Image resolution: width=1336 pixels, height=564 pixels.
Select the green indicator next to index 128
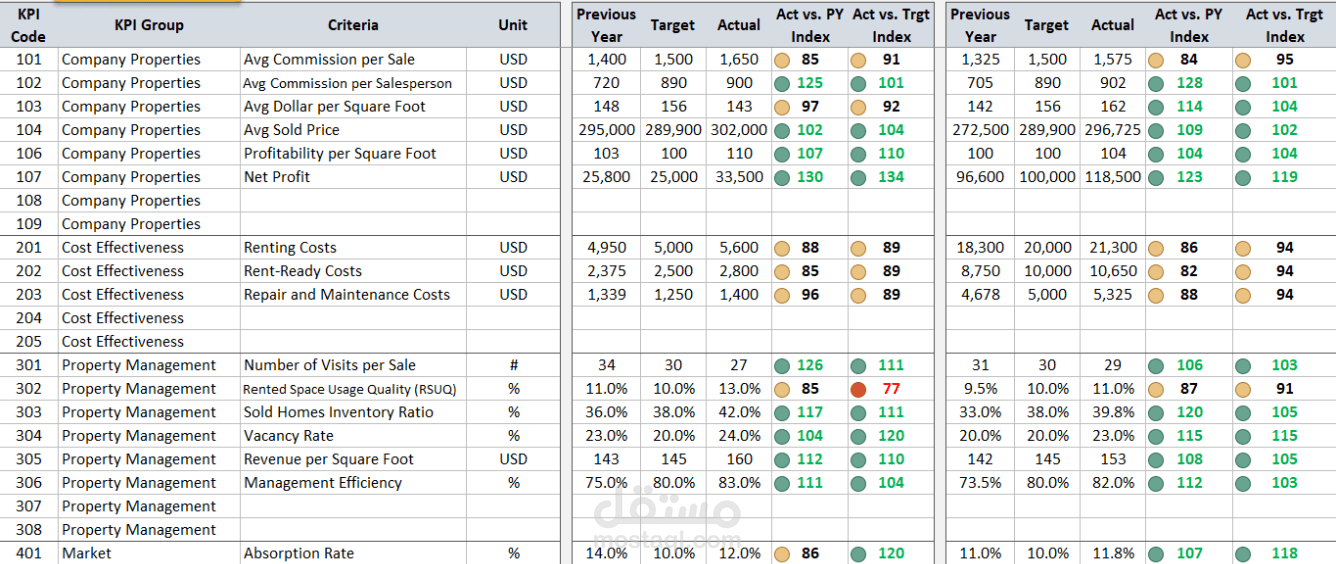pyautogui.click(x=1156, y=83)
